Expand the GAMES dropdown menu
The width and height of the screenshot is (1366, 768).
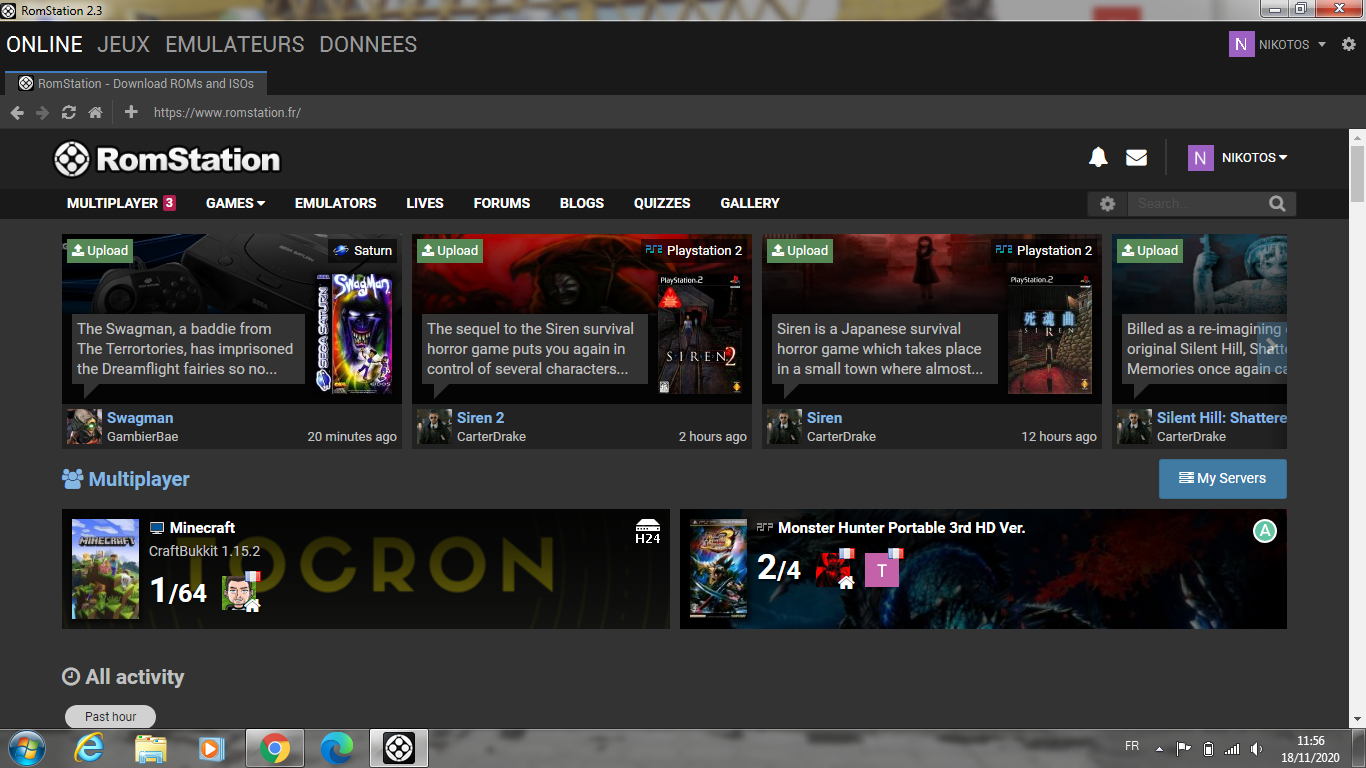(x=235, y=203)
